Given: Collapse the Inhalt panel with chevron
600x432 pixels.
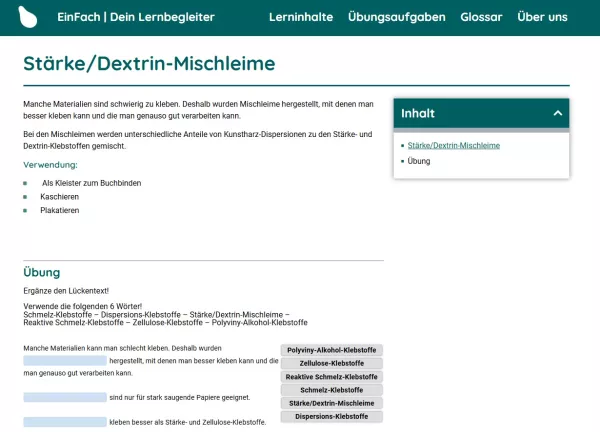Looking at the screenshot, I should point(558,113).
